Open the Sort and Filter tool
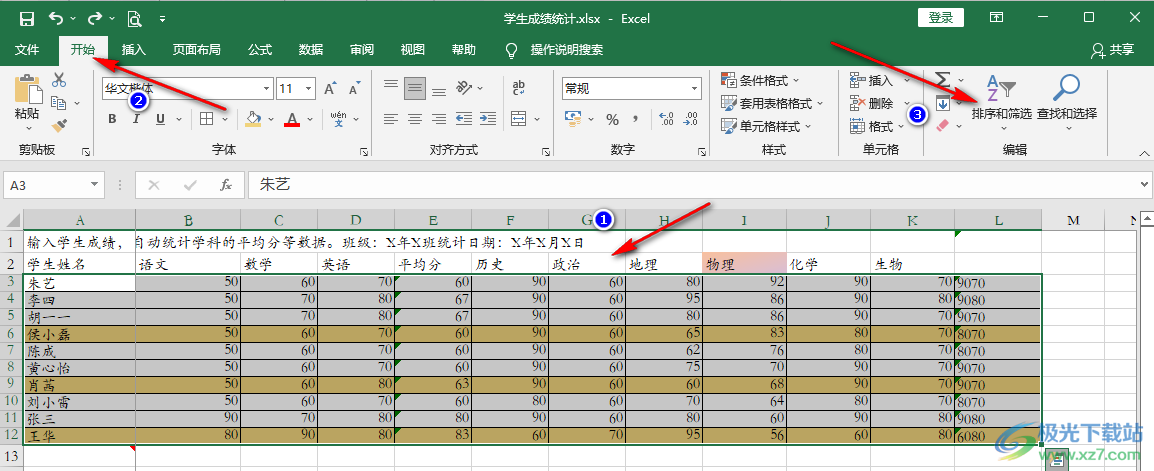 1001,98
